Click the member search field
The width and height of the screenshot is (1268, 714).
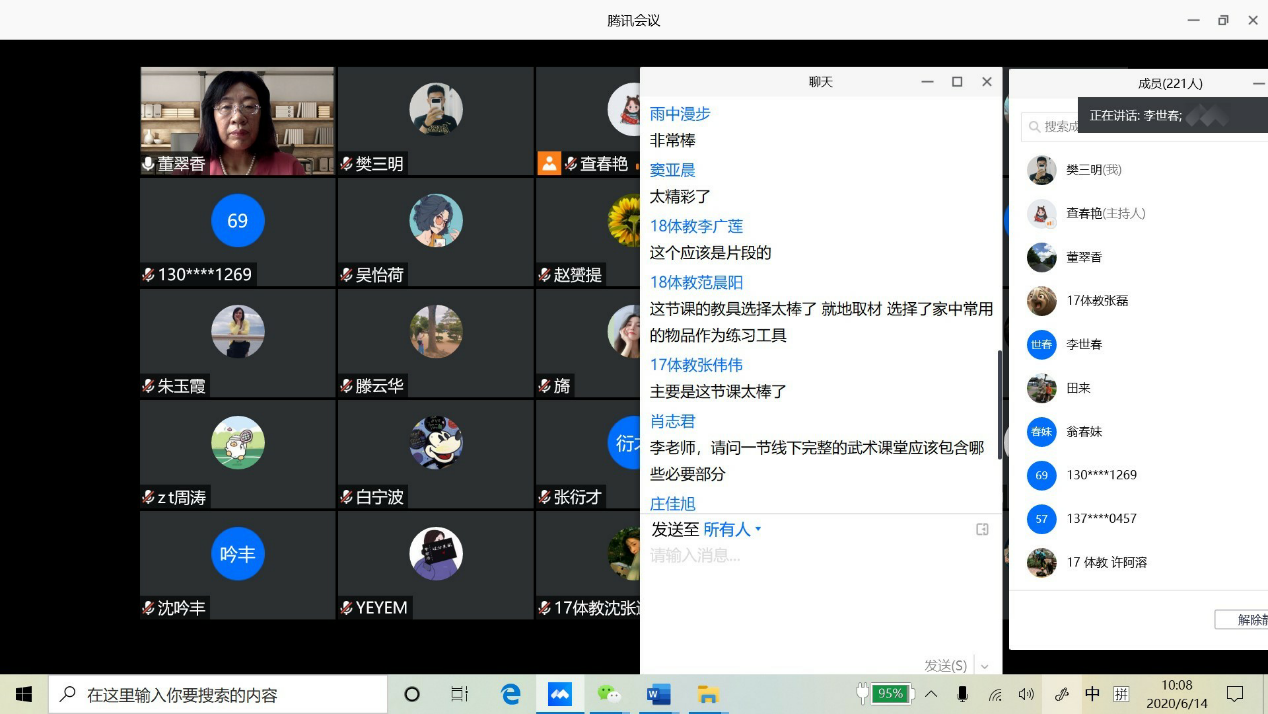coord(1145,126)
